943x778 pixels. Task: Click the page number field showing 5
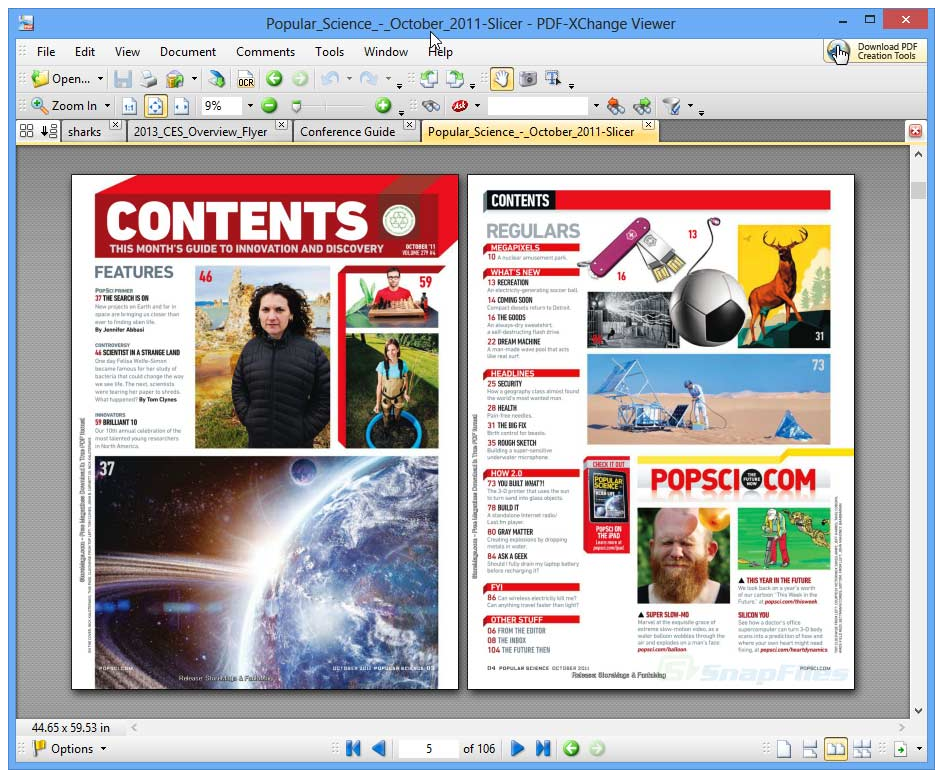coord(428,749)
